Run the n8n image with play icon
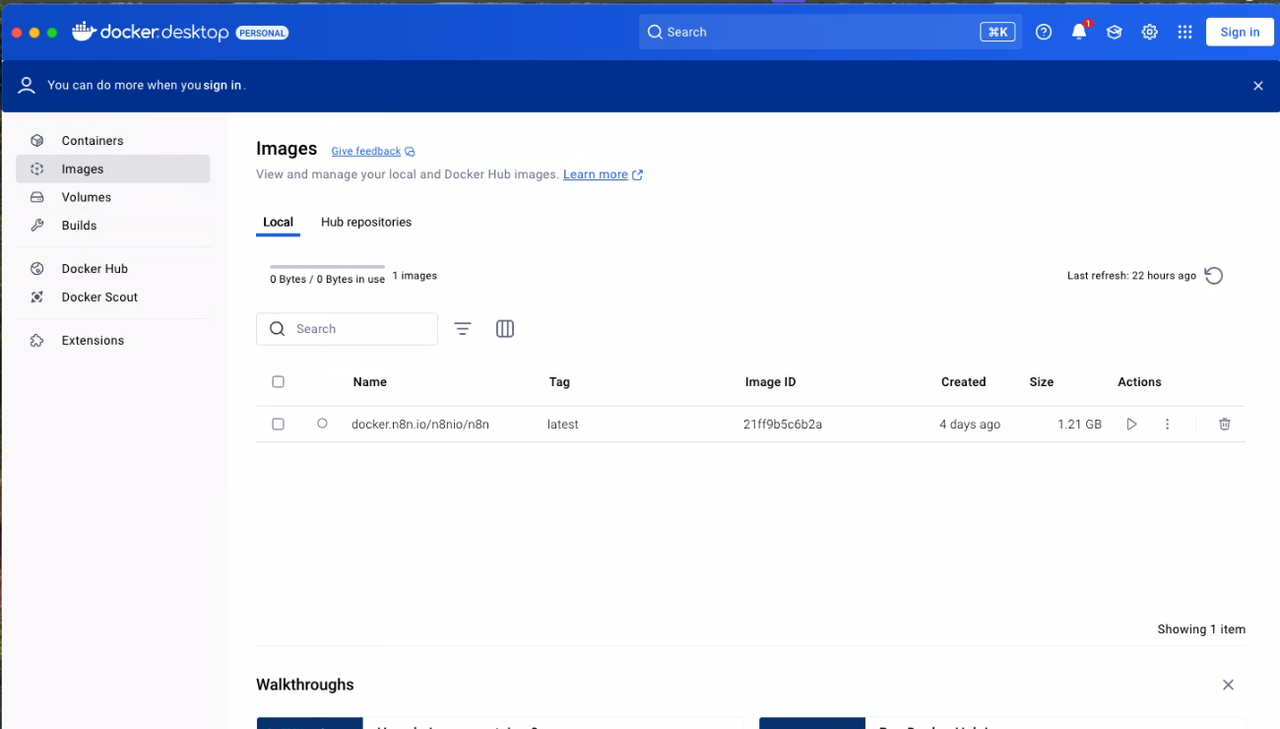This screenshot has width=1280, height=729. pyautogui.click(x=1132, y=424)
